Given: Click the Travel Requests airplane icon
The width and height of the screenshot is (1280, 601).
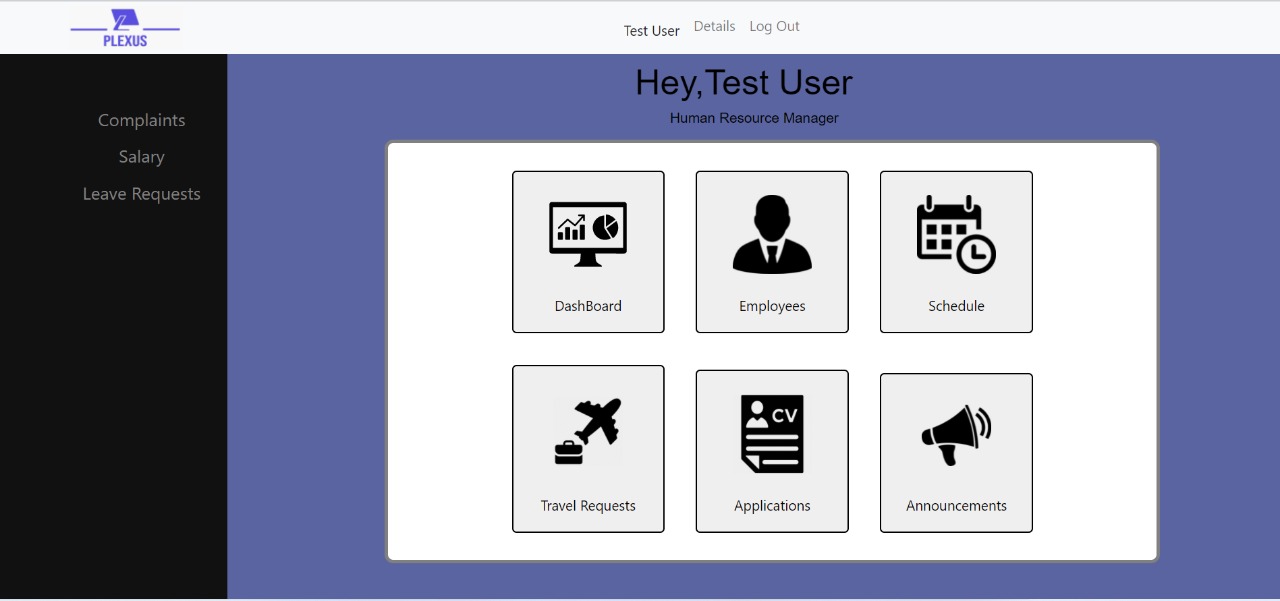Looking at the screenshot, I should [588, 430].
